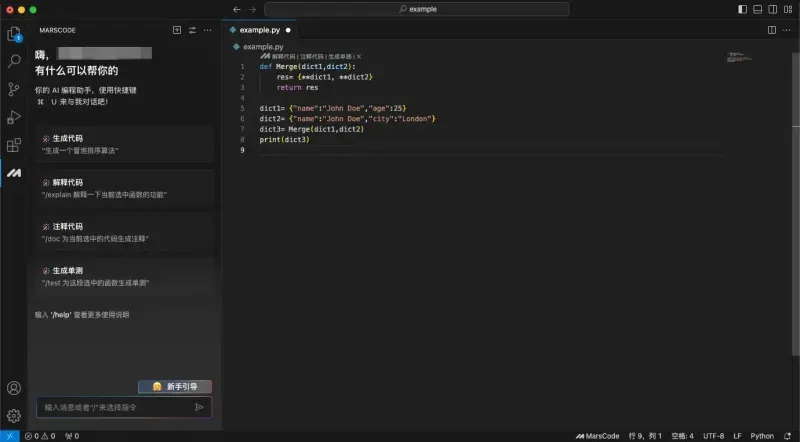800x442 pixels.
Task: Select 生成代码 suggestion card
Action: 125,144
